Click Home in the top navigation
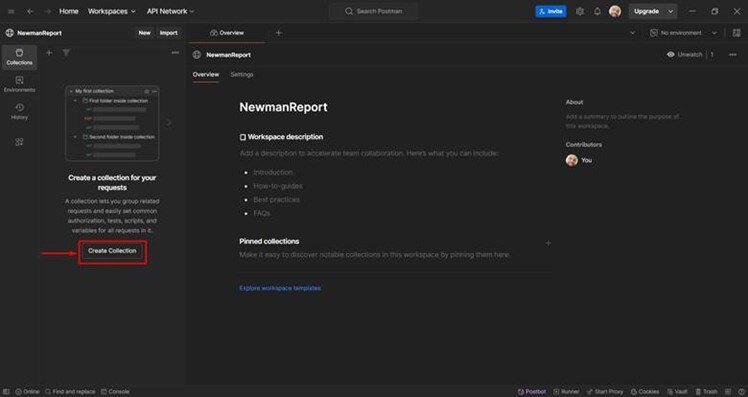The image size is (748, 397). tap(69, 11)
